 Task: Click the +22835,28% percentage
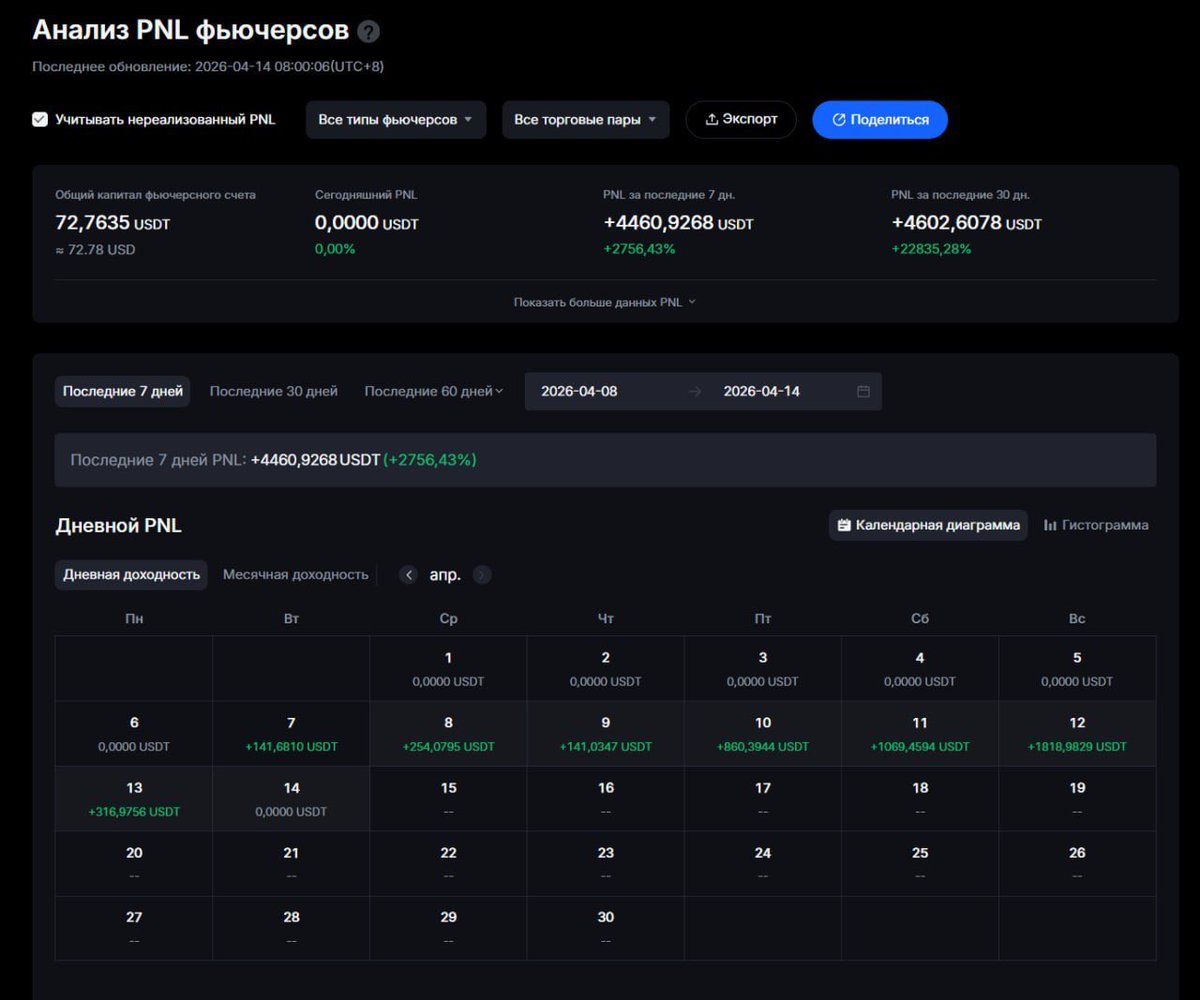tap(931, 249)
